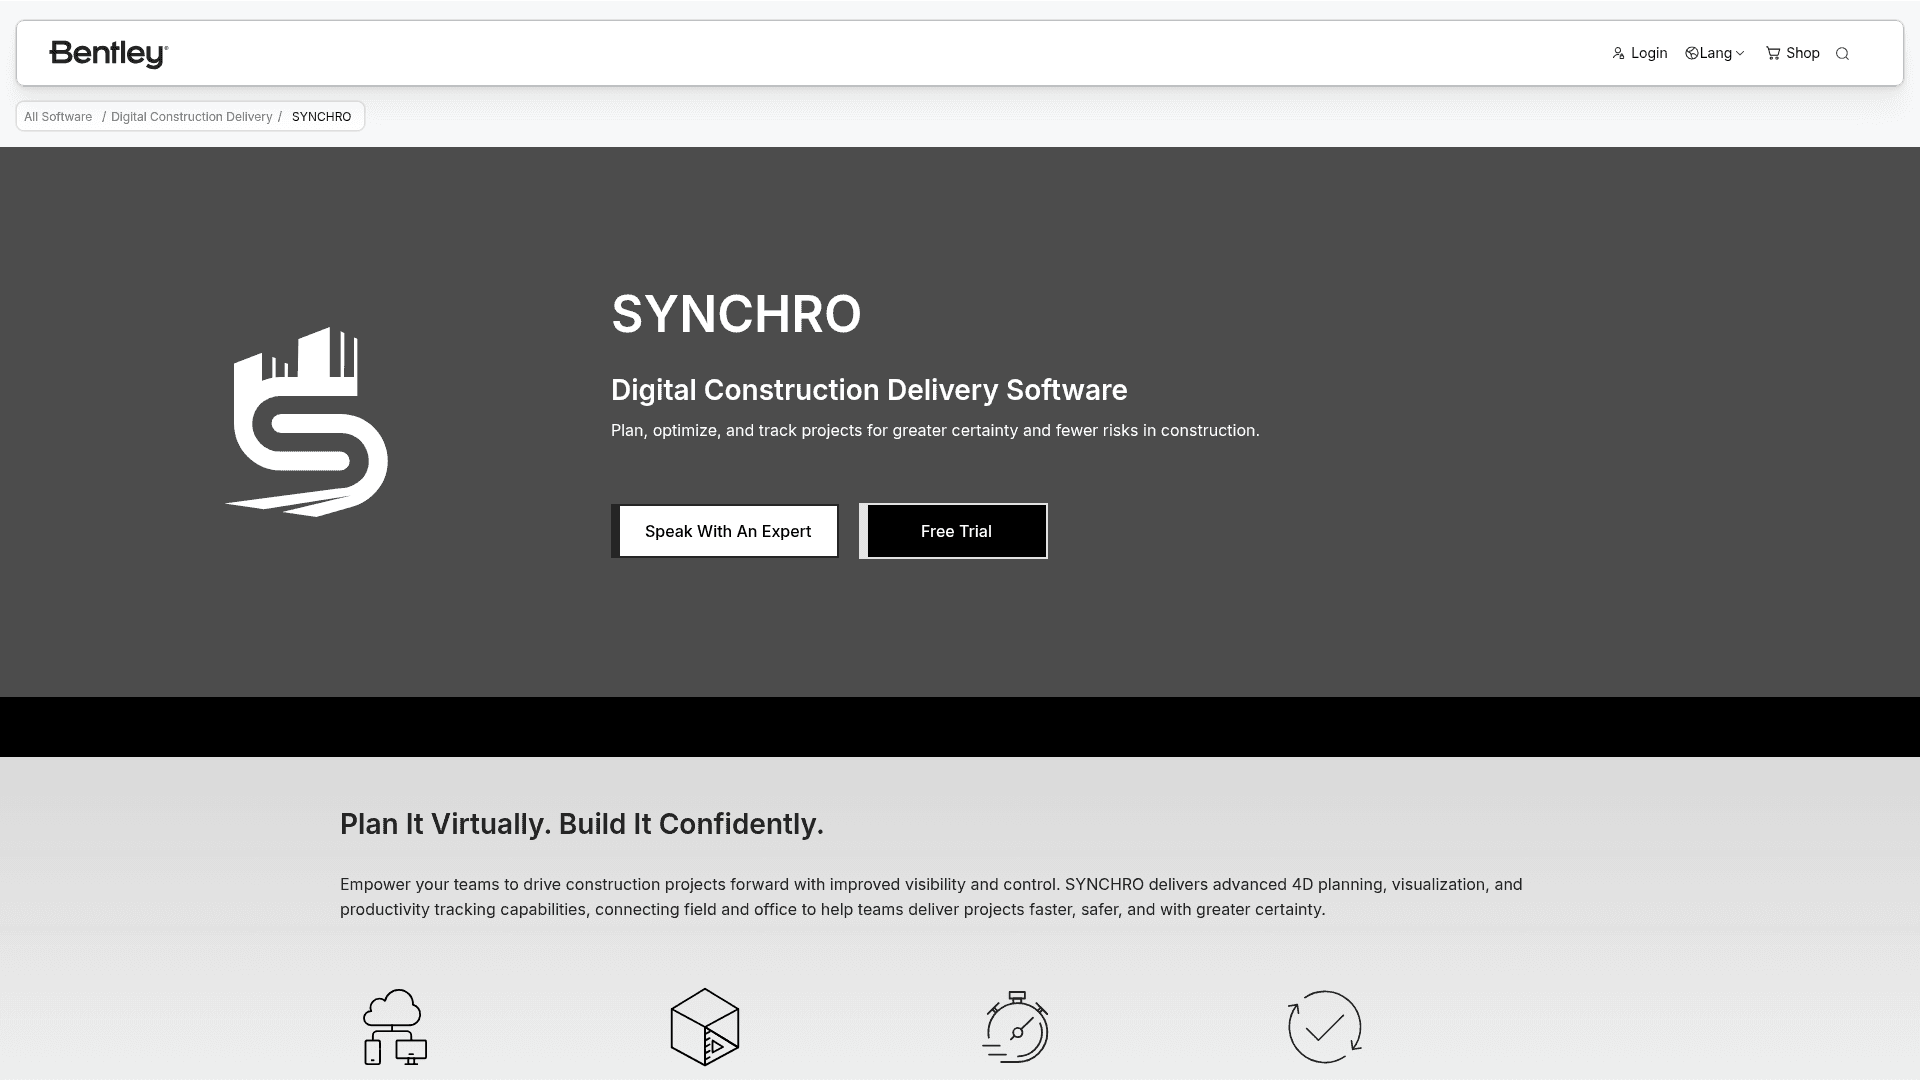Click the 3D cube playback icon
This screenshot has width=1920, height=1080.
coord(705,1027)
